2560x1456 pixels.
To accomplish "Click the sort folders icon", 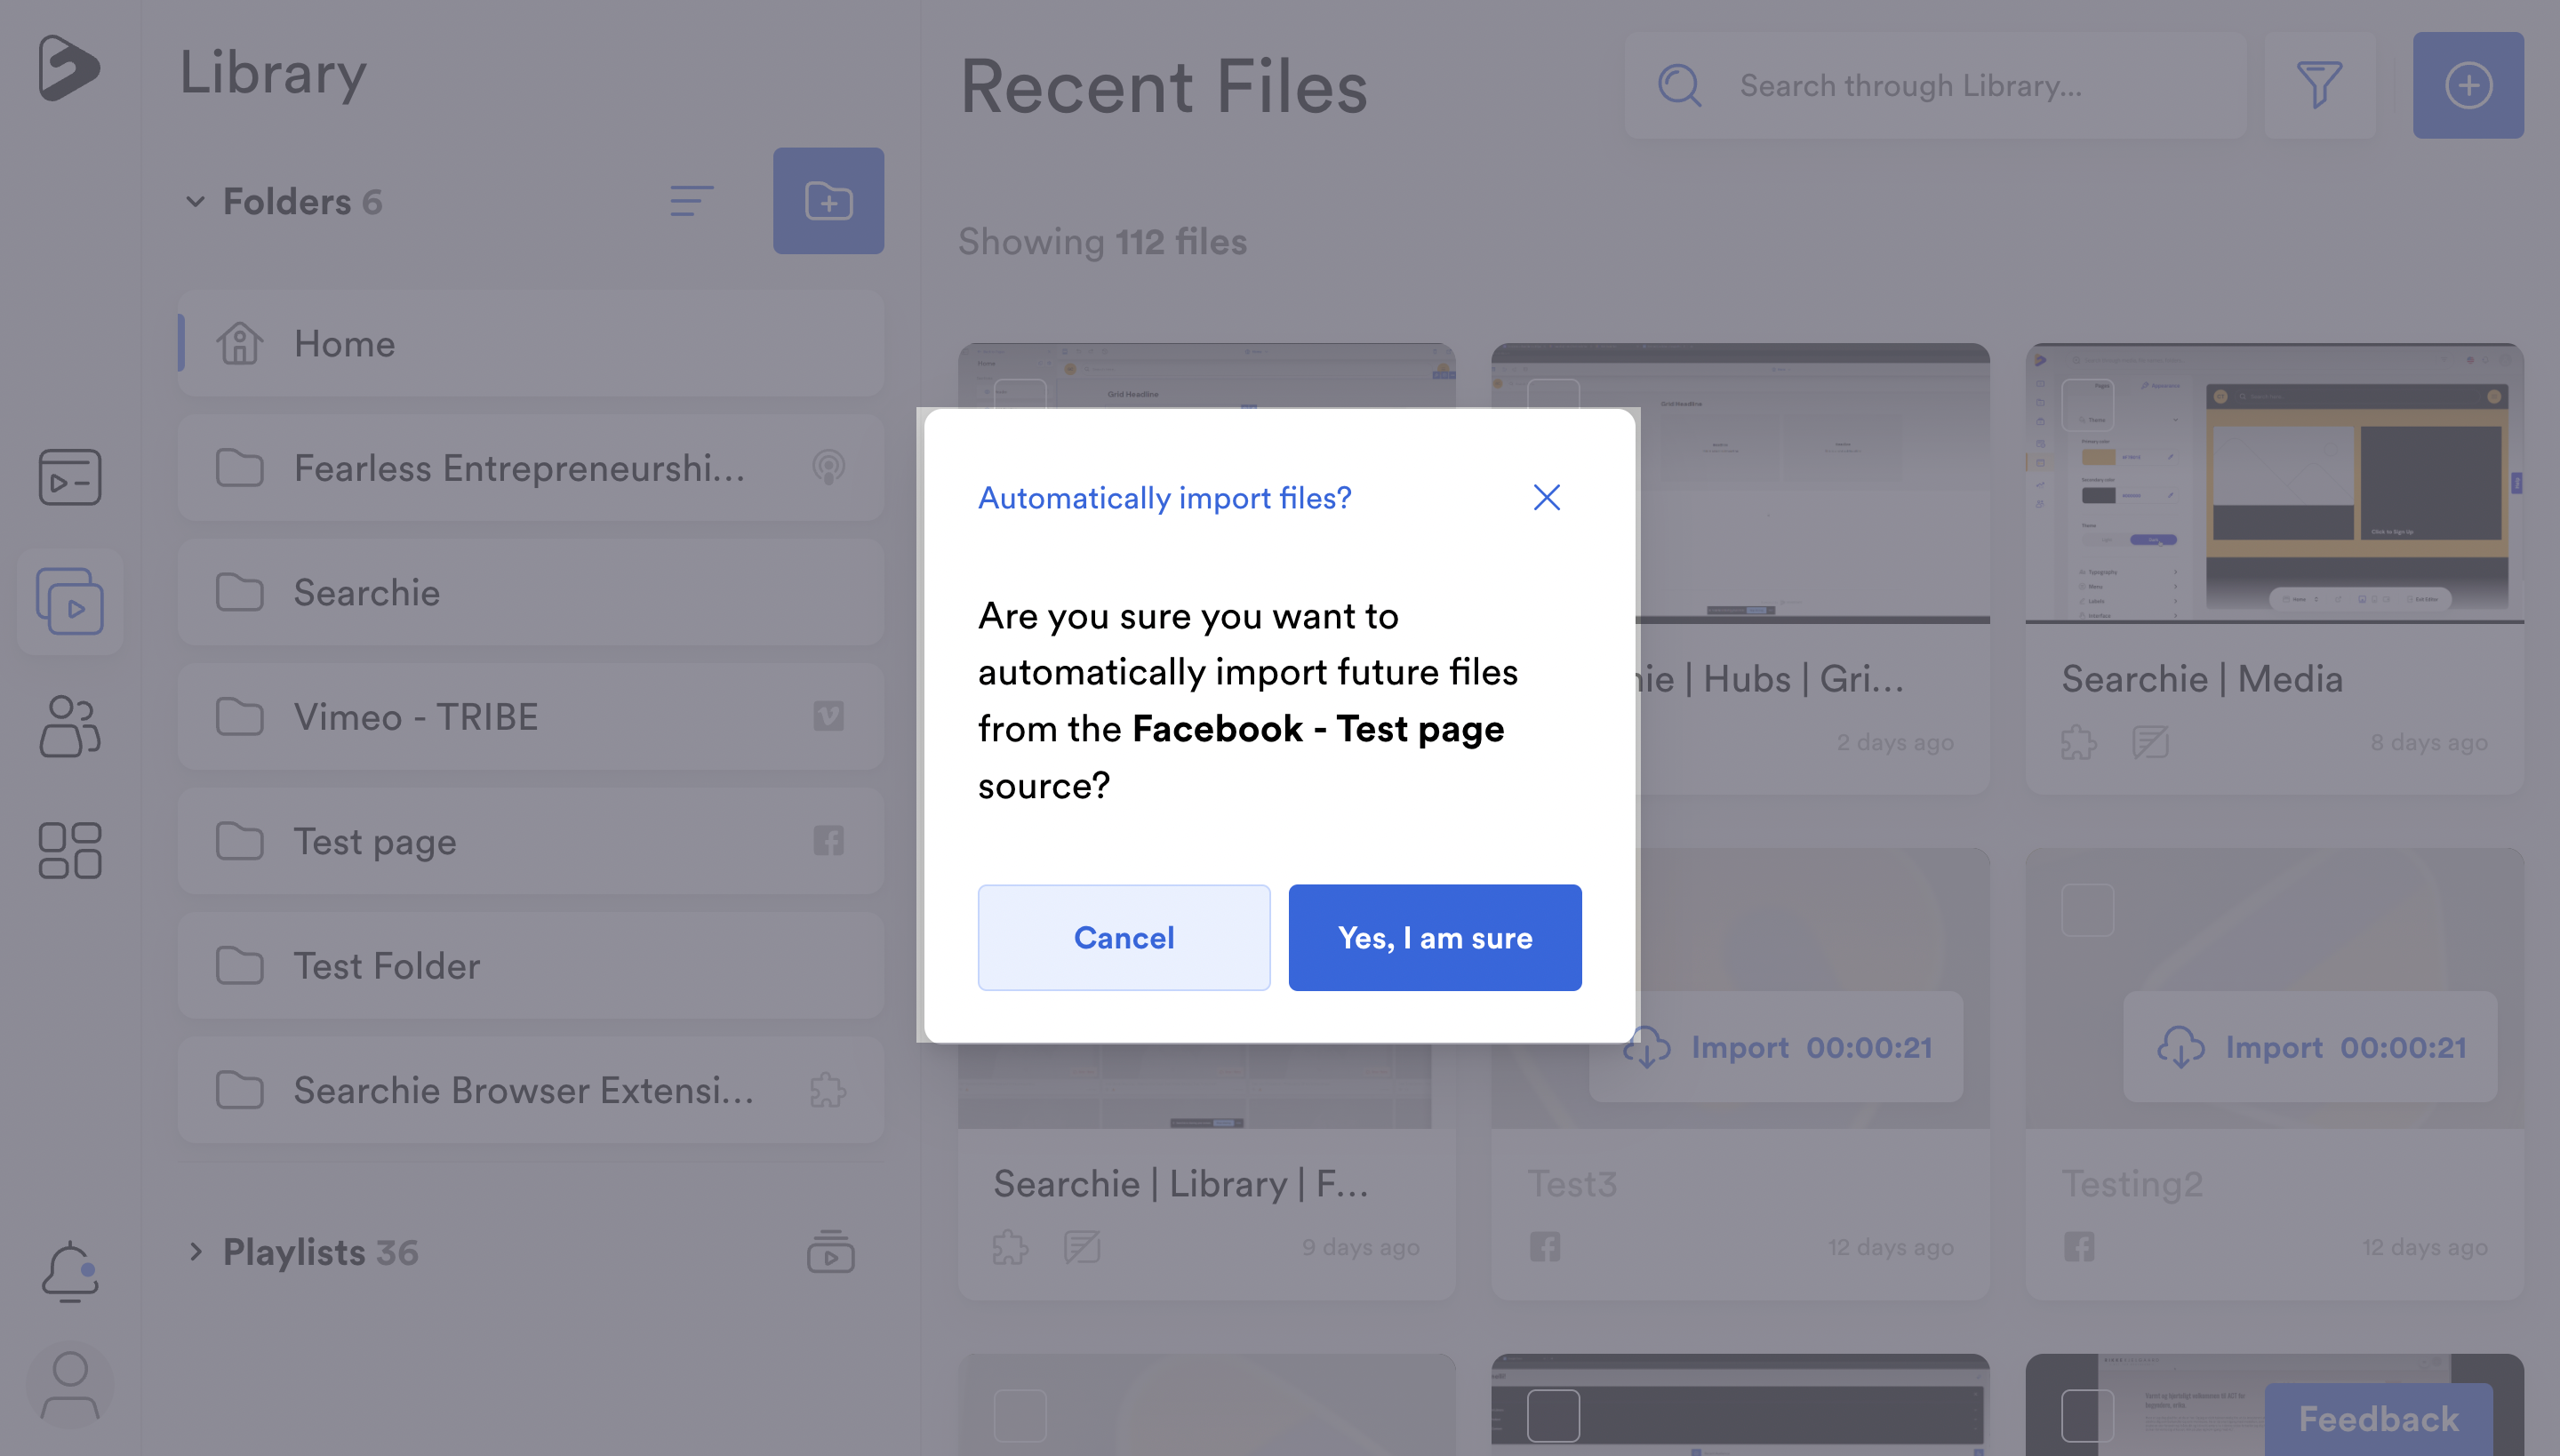I will click(692, 201).
